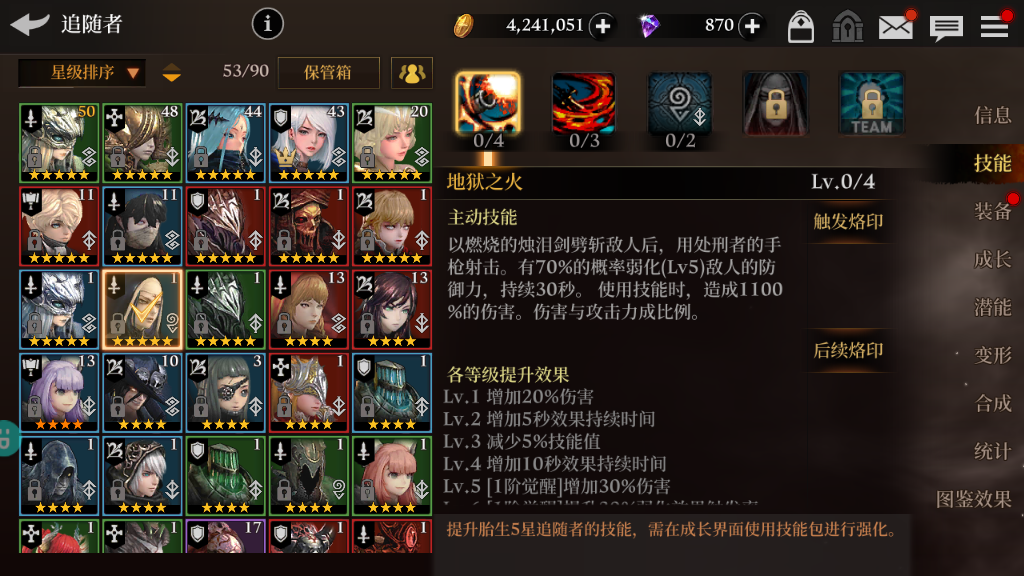Image resolution: width=1024 pixels, height=576 pixels.
Task: Select the locked TEAM skill slot
Action: point(871,103)
